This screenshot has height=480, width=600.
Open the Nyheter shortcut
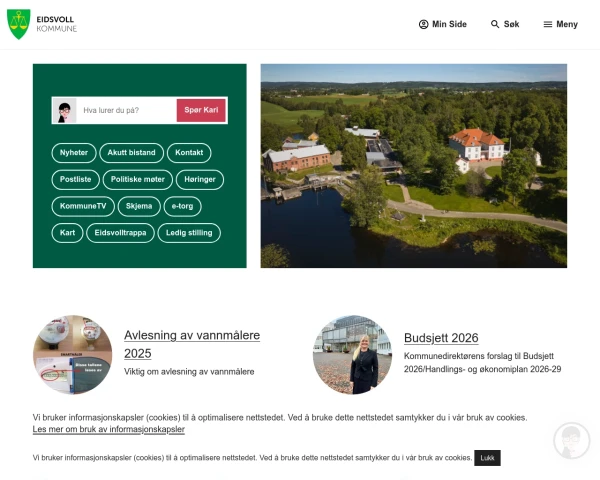[74, 153]
